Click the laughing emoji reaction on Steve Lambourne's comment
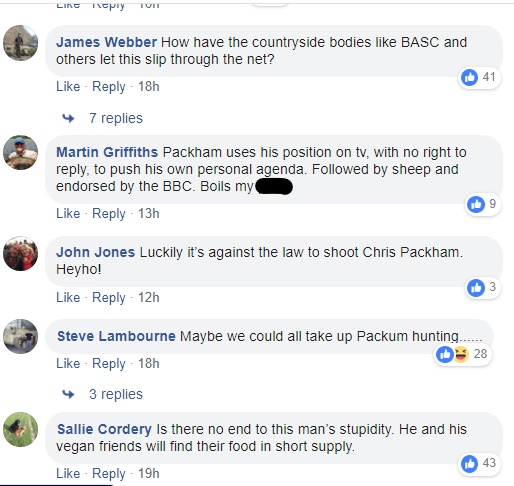 pyautogui.click(x=461, y=354)
